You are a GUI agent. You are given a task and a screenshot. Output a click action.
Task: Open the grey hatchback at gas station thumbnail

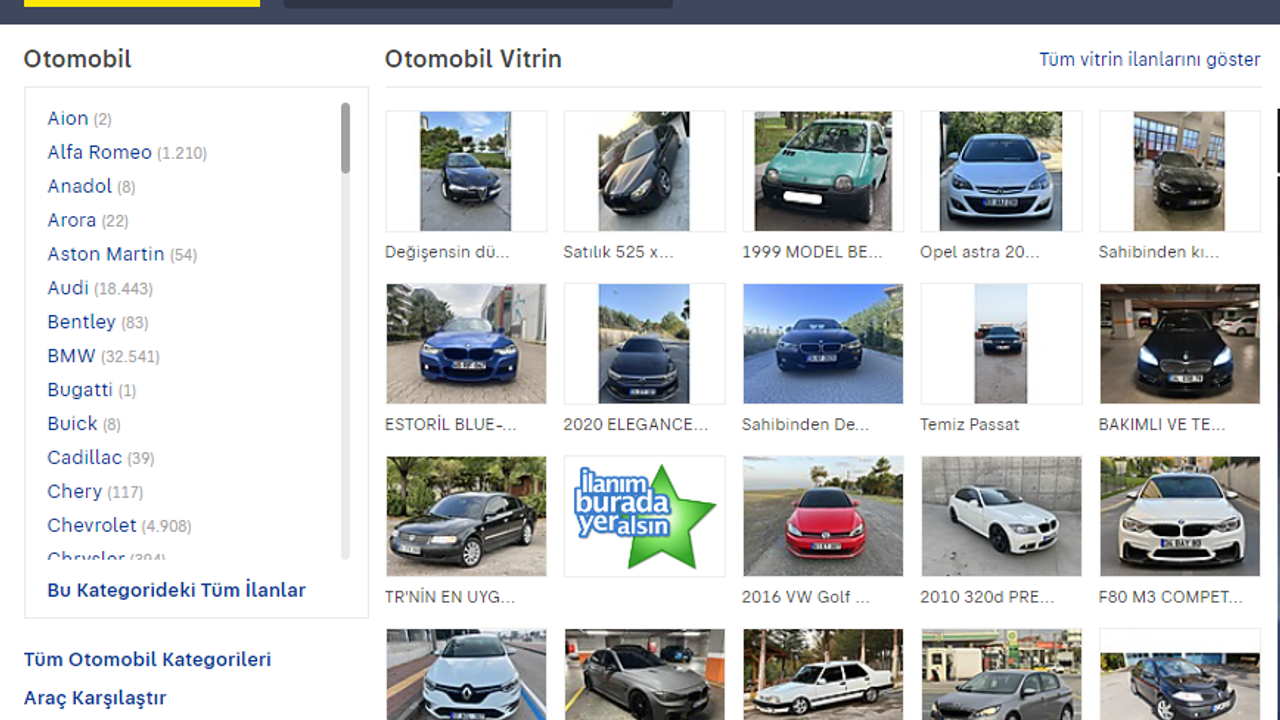[1001, 674]
